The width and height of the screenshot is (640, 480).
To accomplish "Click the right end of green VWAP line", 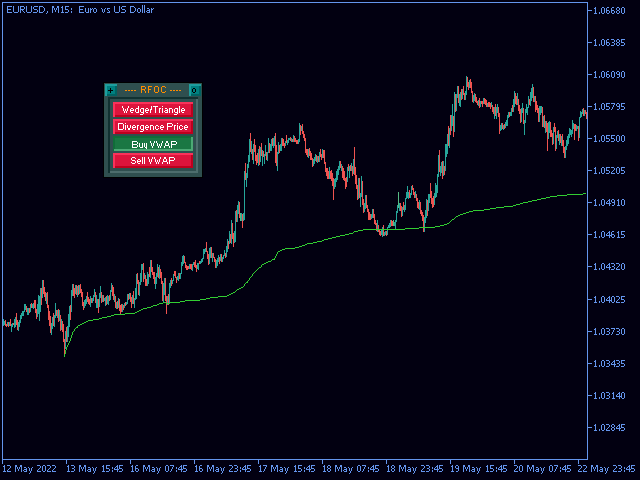I will 585,194.
